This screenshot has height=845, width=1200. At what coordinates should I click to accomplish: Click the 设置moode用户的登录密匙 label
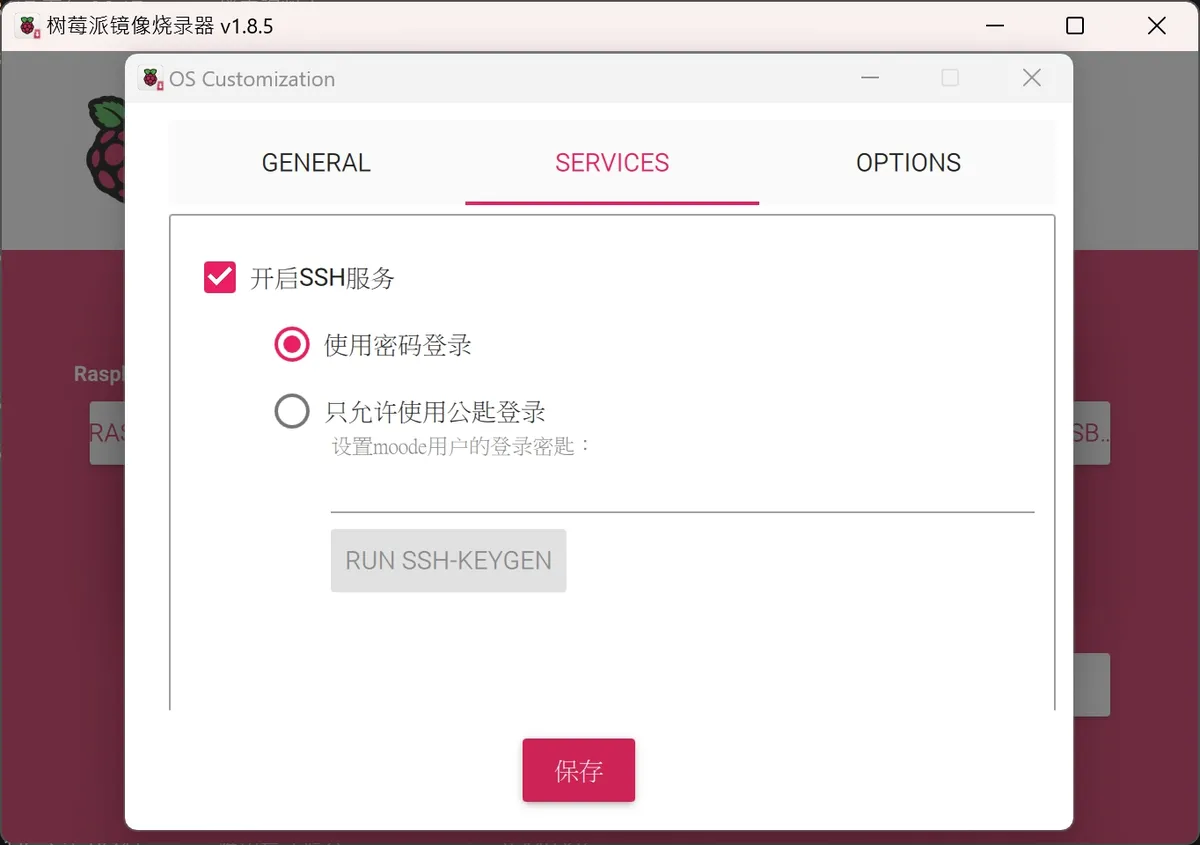[462, 446]
